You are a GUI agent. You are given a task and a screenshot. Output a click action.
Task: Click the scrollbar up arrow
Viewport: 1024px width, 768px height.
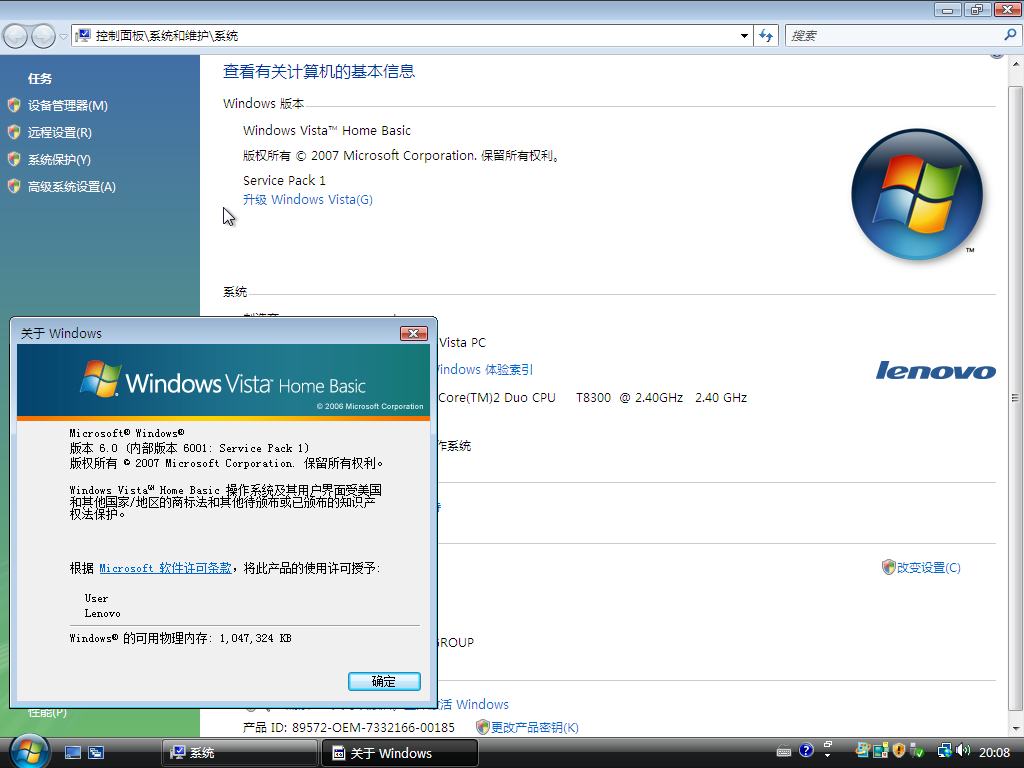(1016, 65)
